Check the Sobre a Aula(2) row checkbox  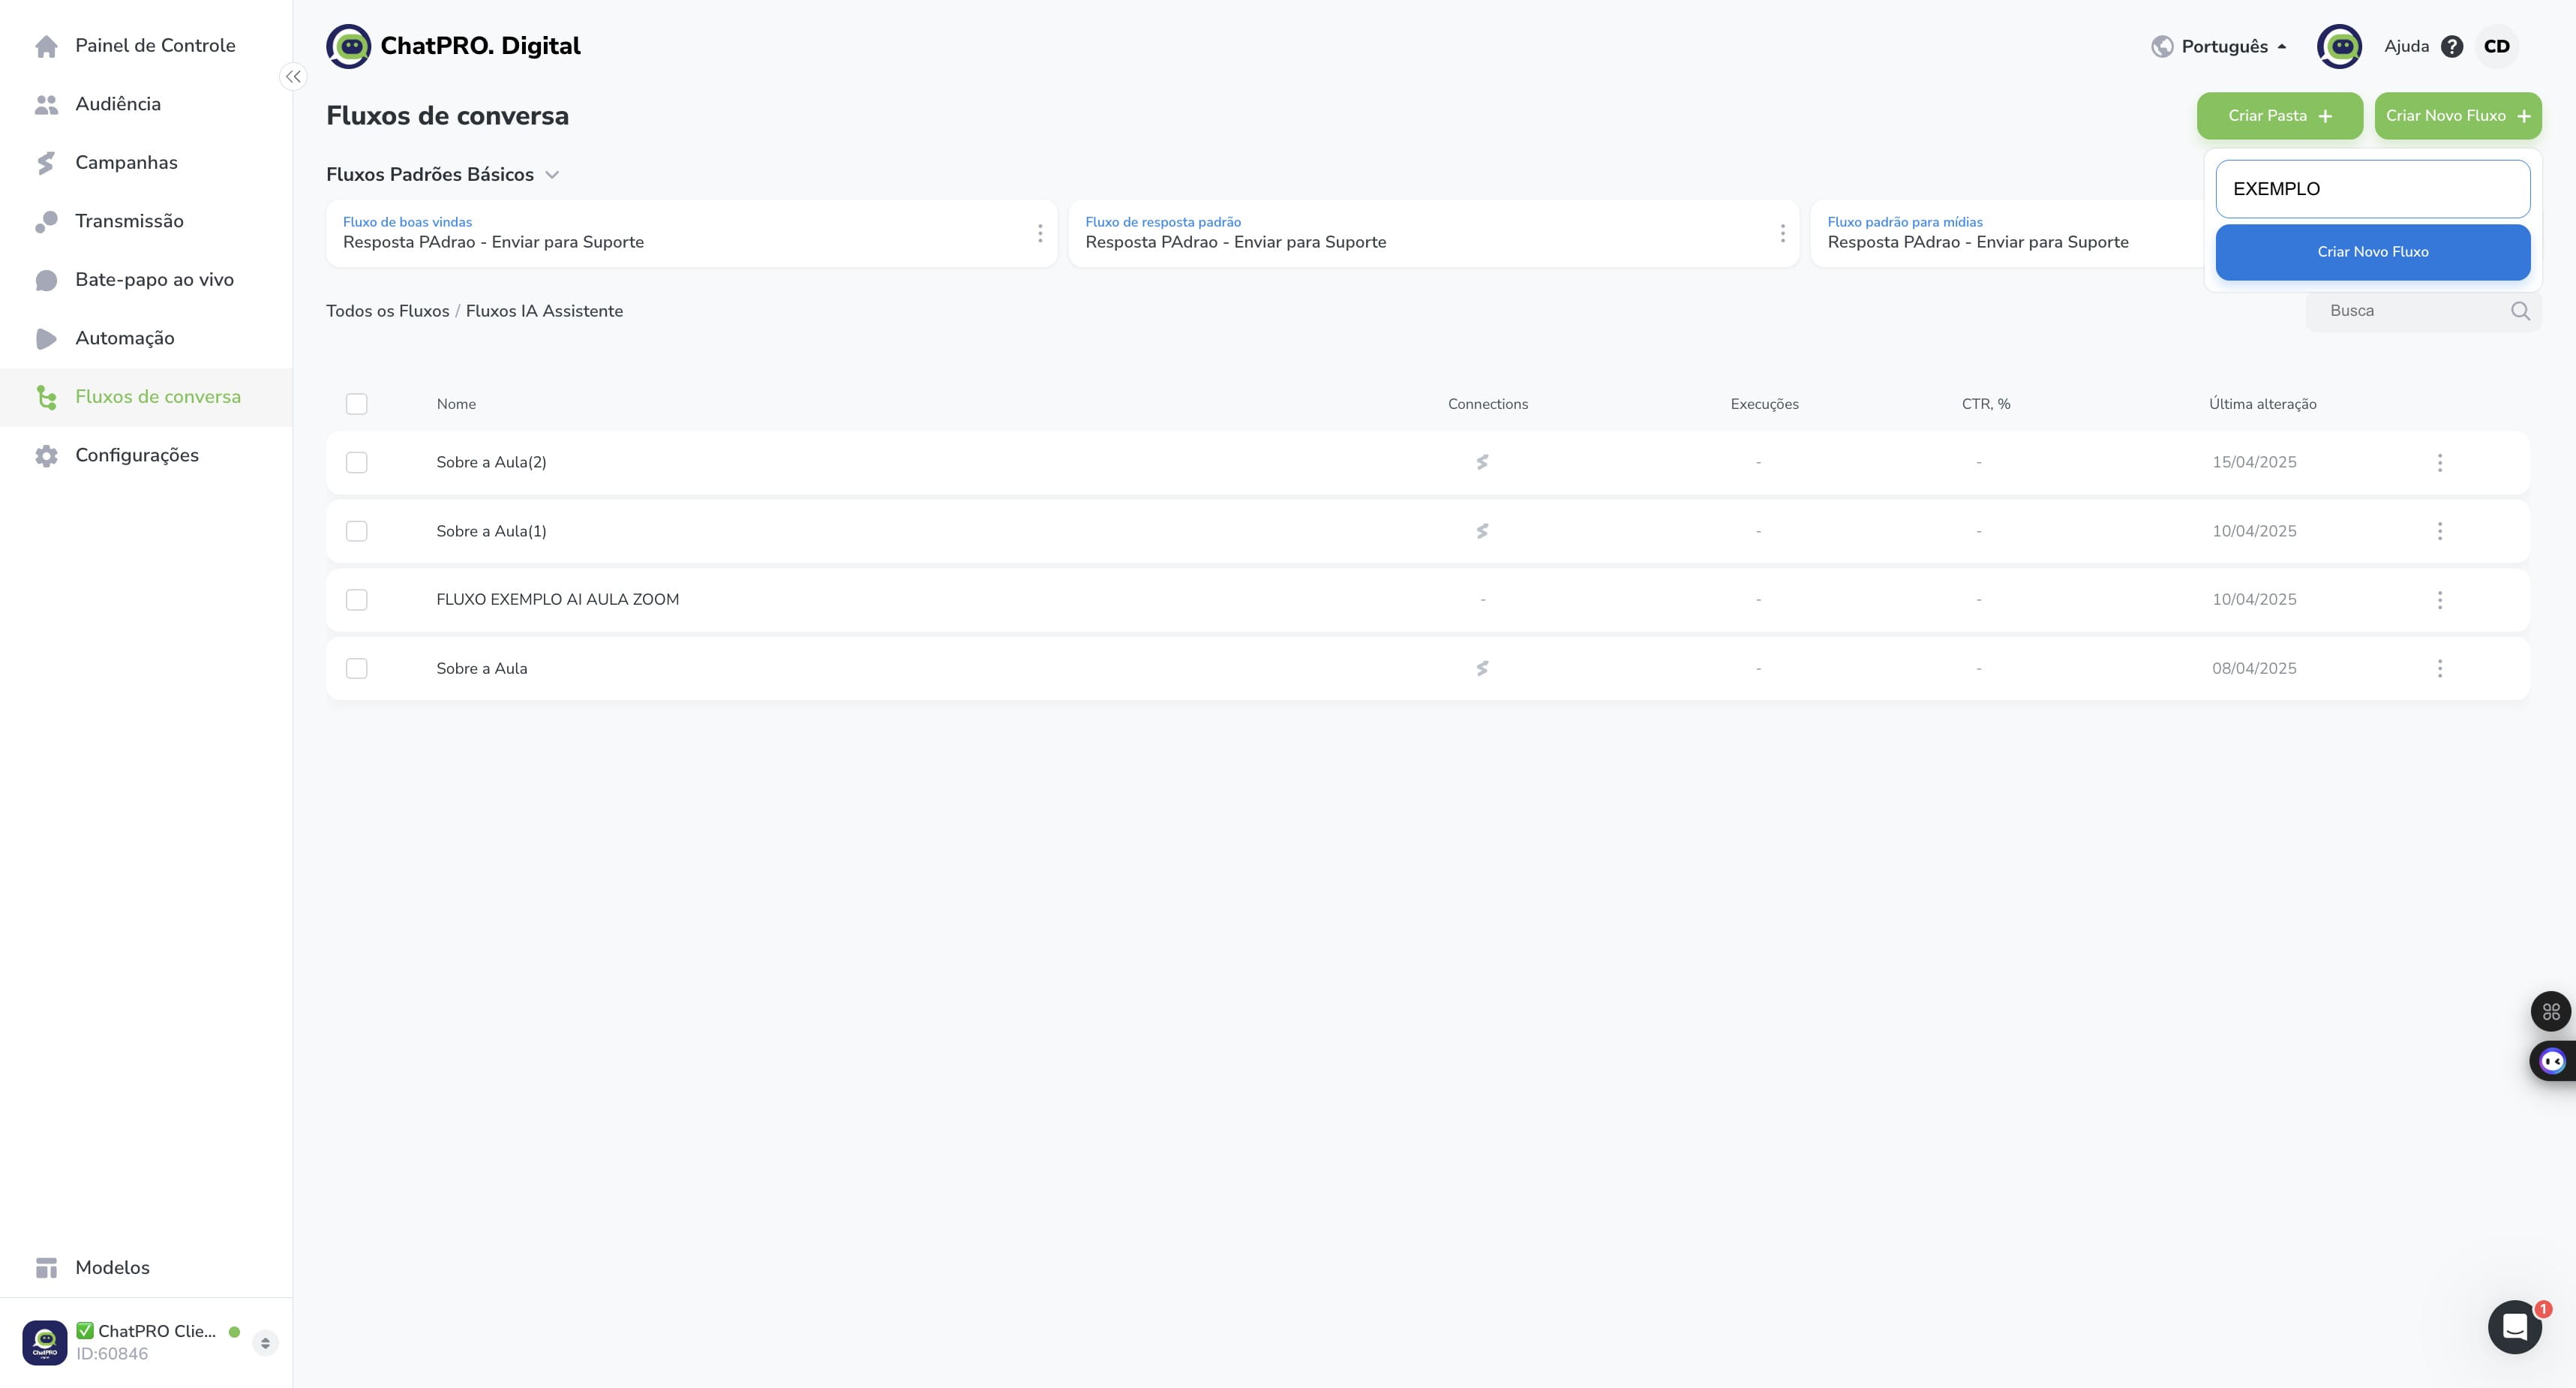[356, 462]
